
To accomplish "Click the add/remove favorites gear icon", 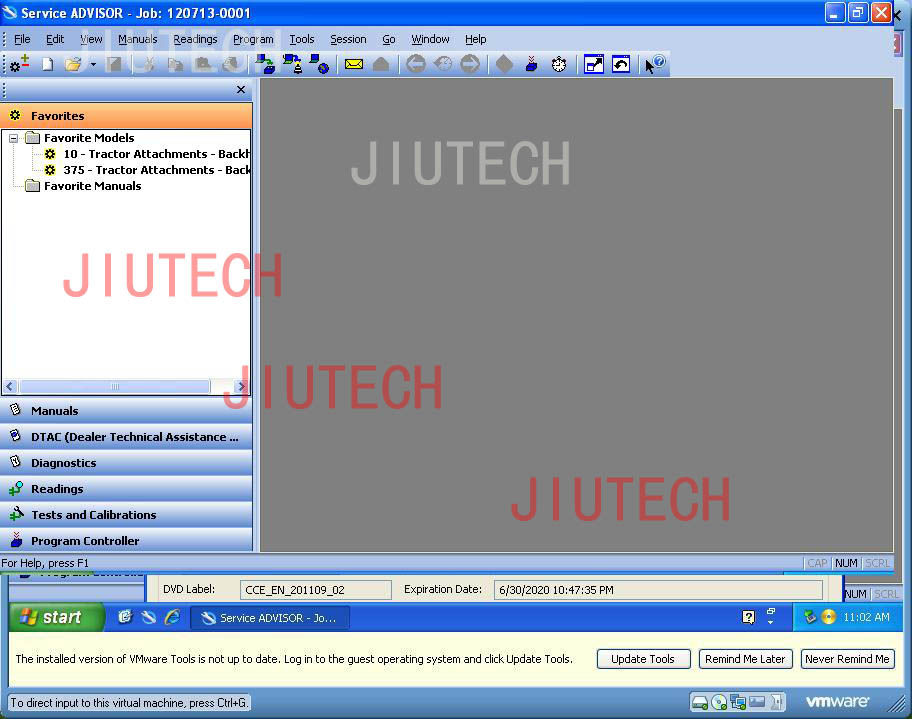I will pyautogui.click(x=19, y=64).
